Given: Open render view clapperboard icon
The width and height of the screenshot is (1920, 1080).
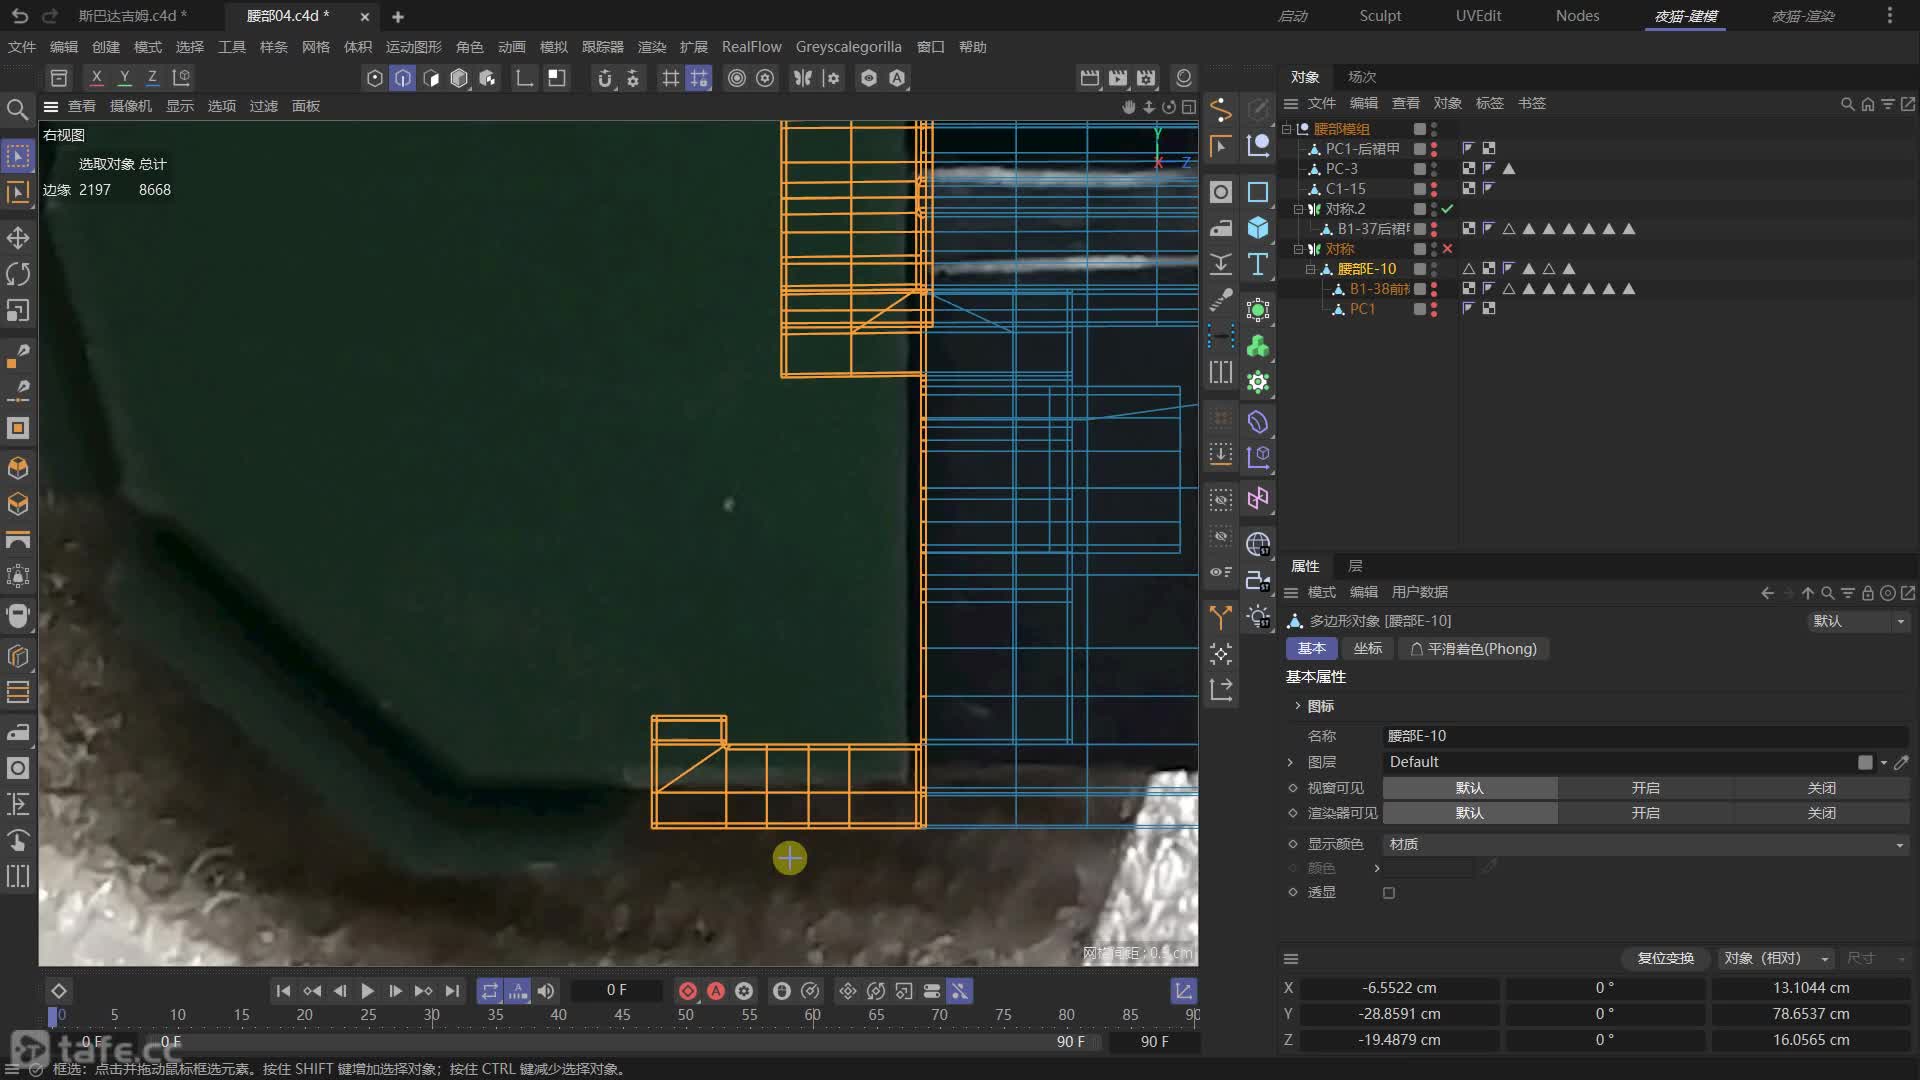Looking at the screenshot, I should point(1090,78).
